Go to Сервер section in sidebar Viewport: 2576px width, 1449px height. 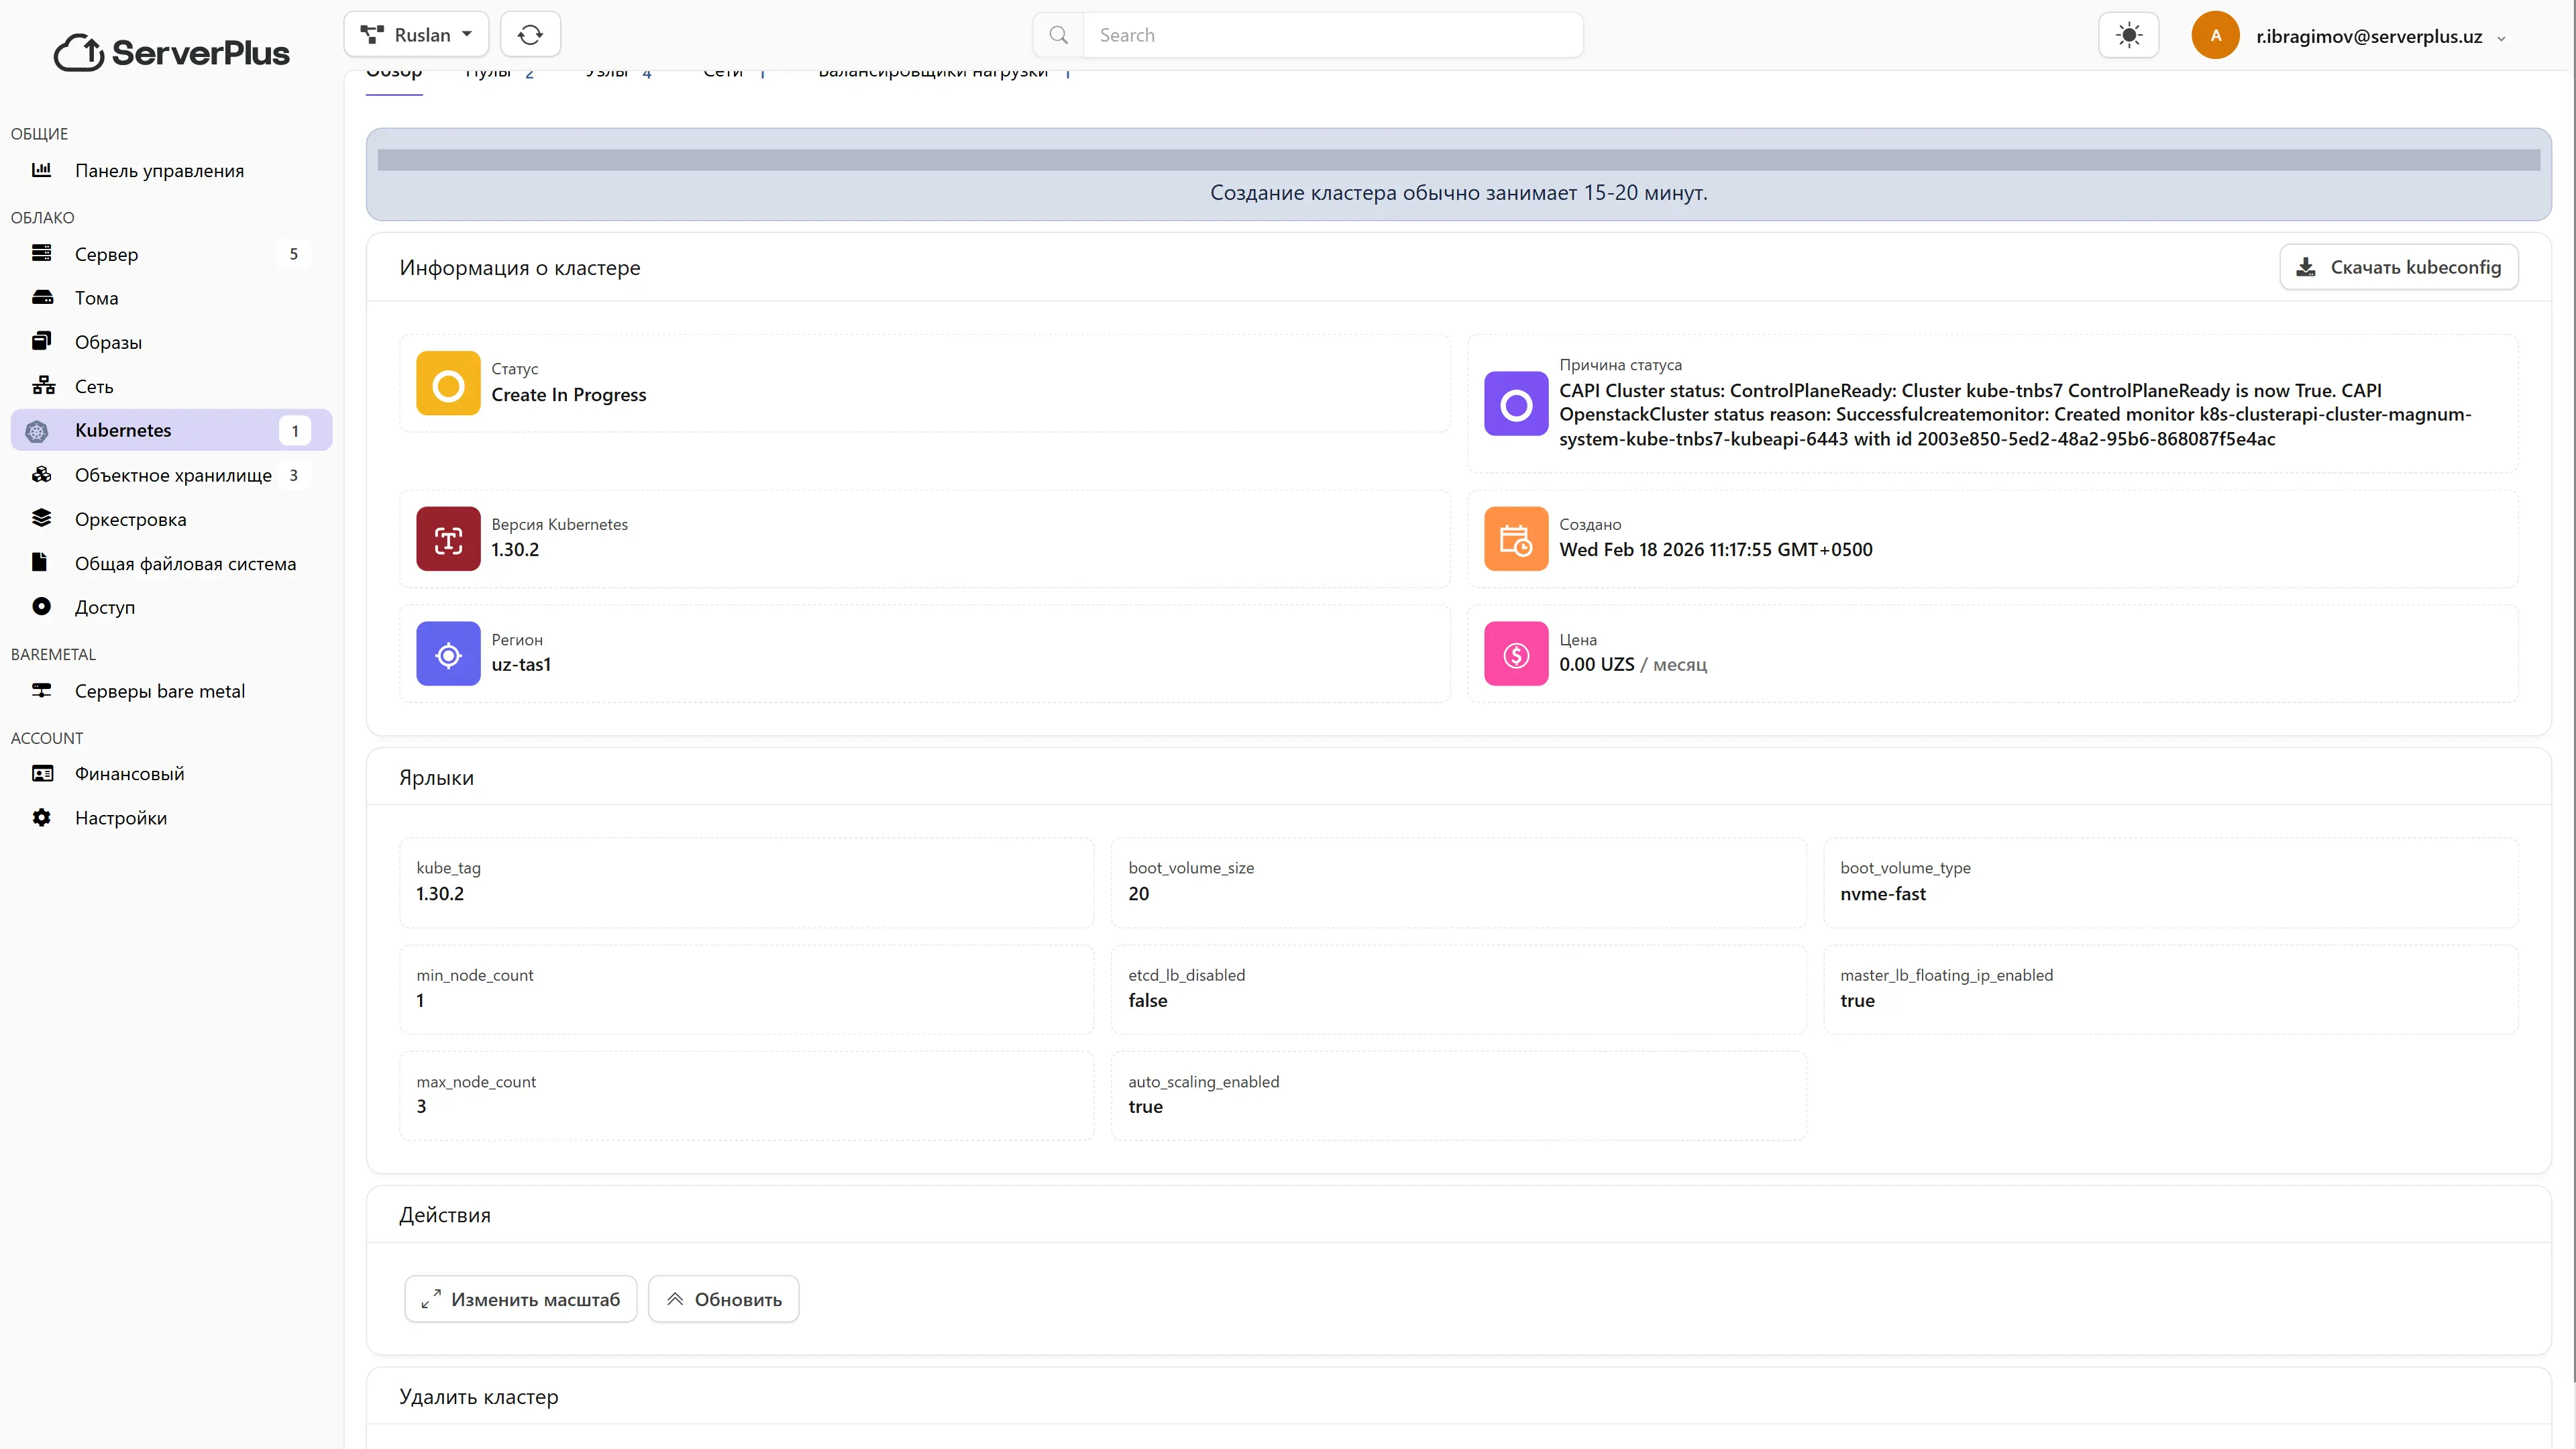click(x=106, y=254)
